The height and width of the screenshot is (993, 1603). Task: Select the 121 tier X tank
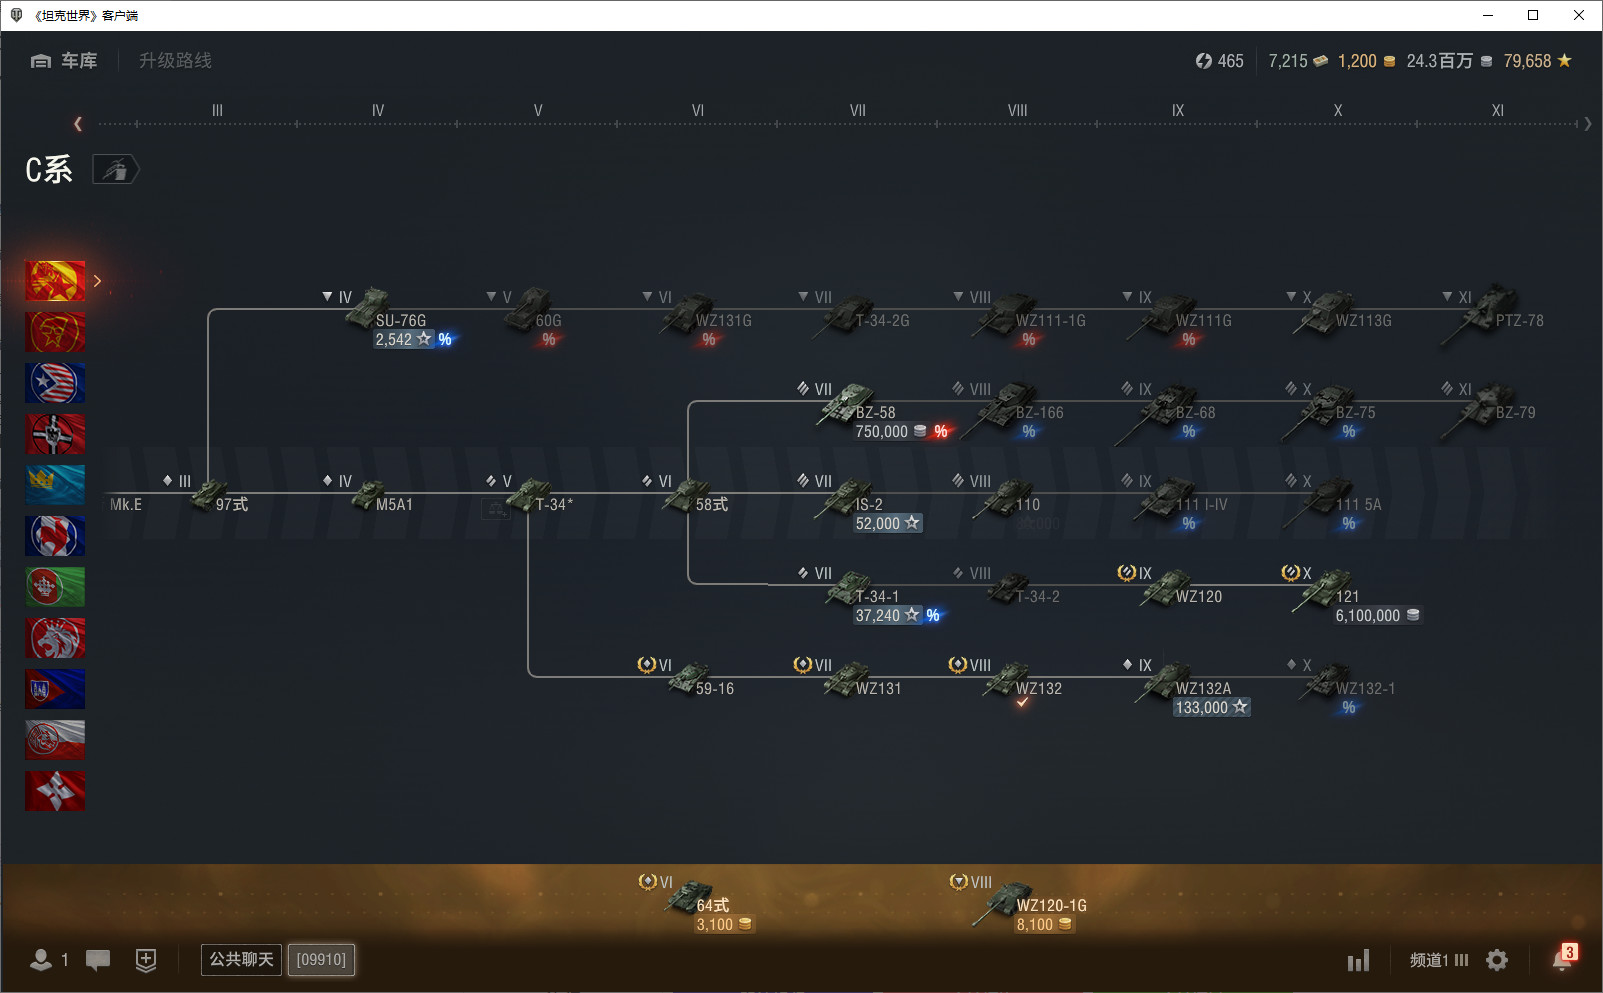(1328, 590)
